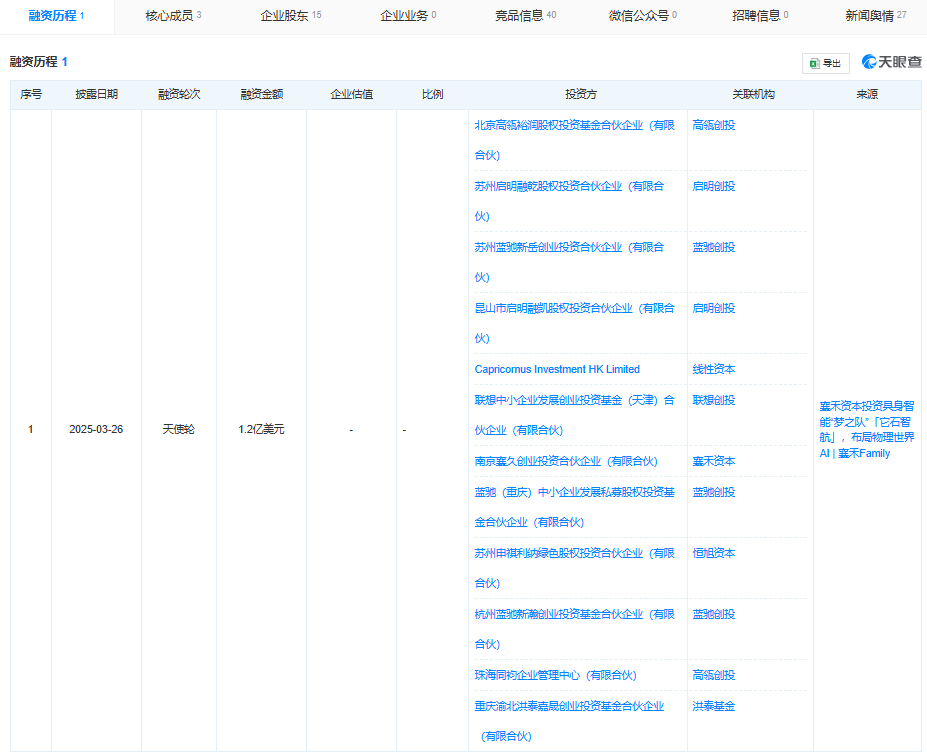Open 启明创投 beside 昆山市启明融凯
The width and height of the screenshot is (927, 754).
click(x=714, y=308)
